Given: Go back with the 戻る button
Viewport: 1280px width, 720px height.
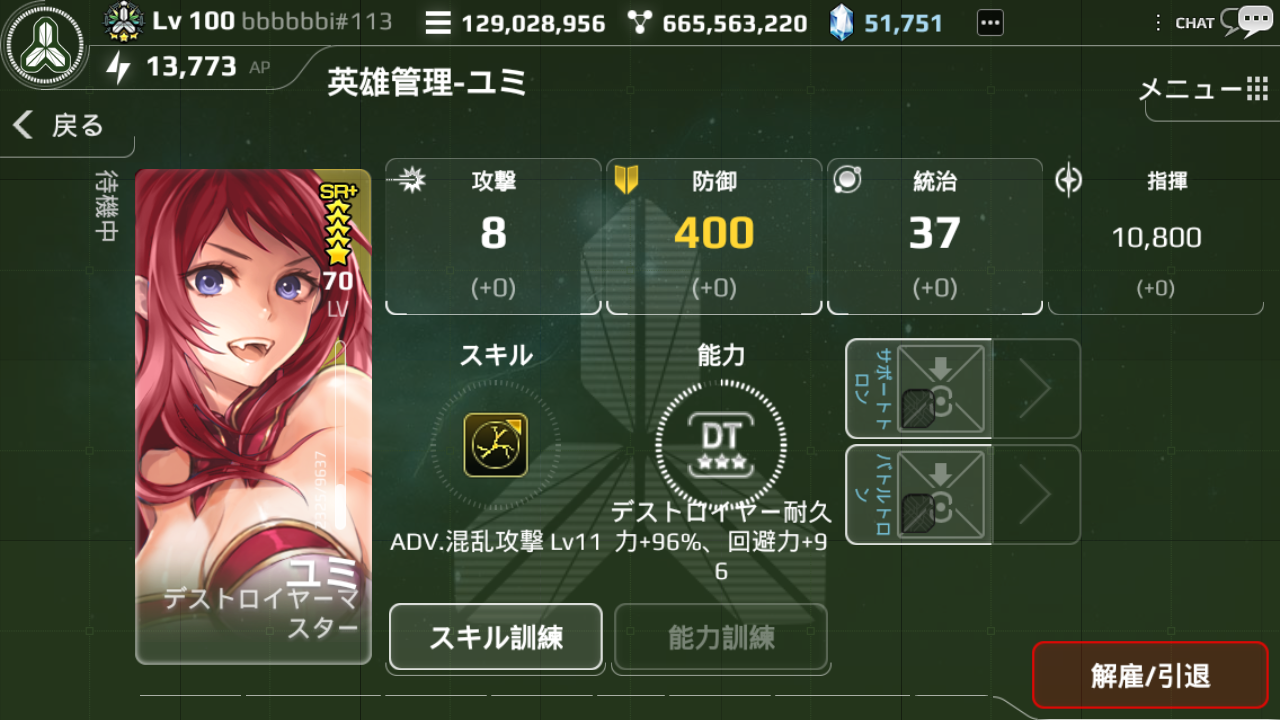Looking at the screenshot, I should pos(60,125).
